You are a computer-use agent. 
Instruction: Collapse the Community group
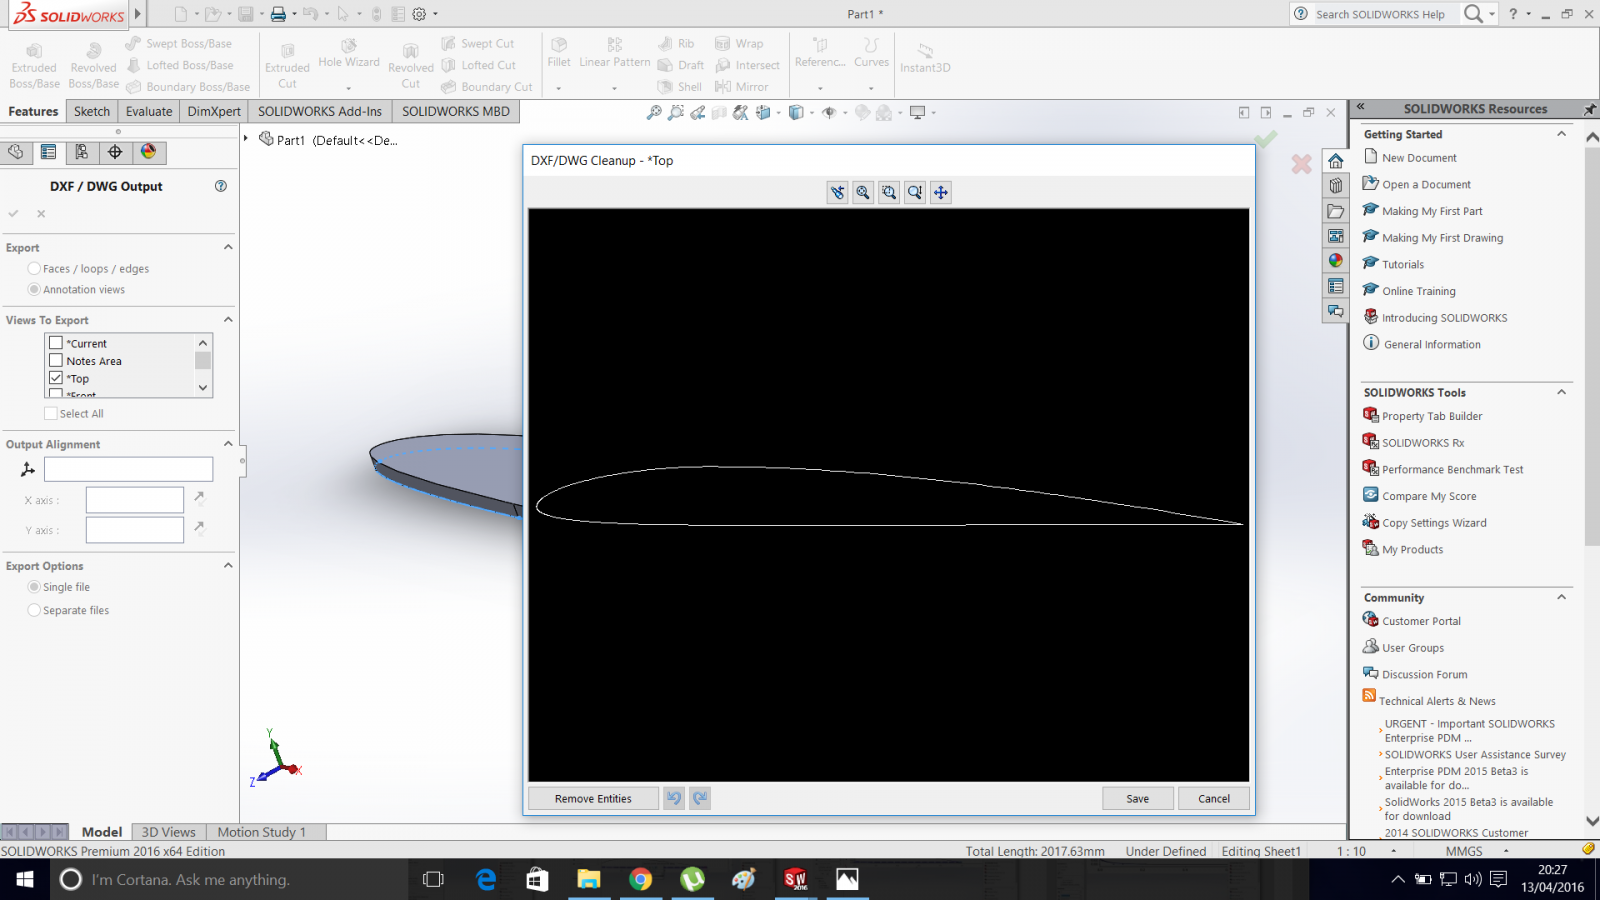tap(1561, 597)
